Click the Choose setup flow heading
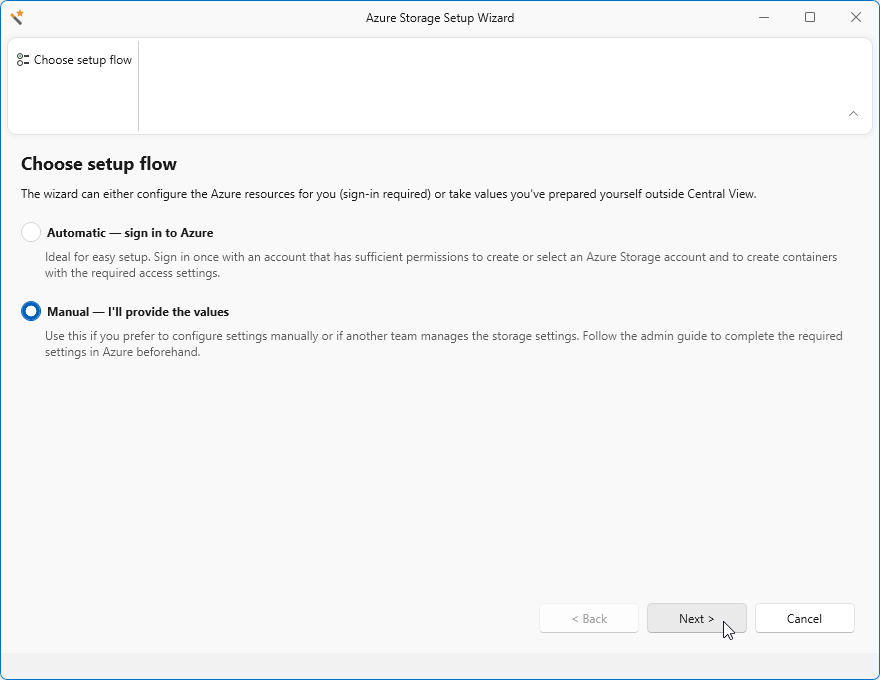 (x=99, y=164)
